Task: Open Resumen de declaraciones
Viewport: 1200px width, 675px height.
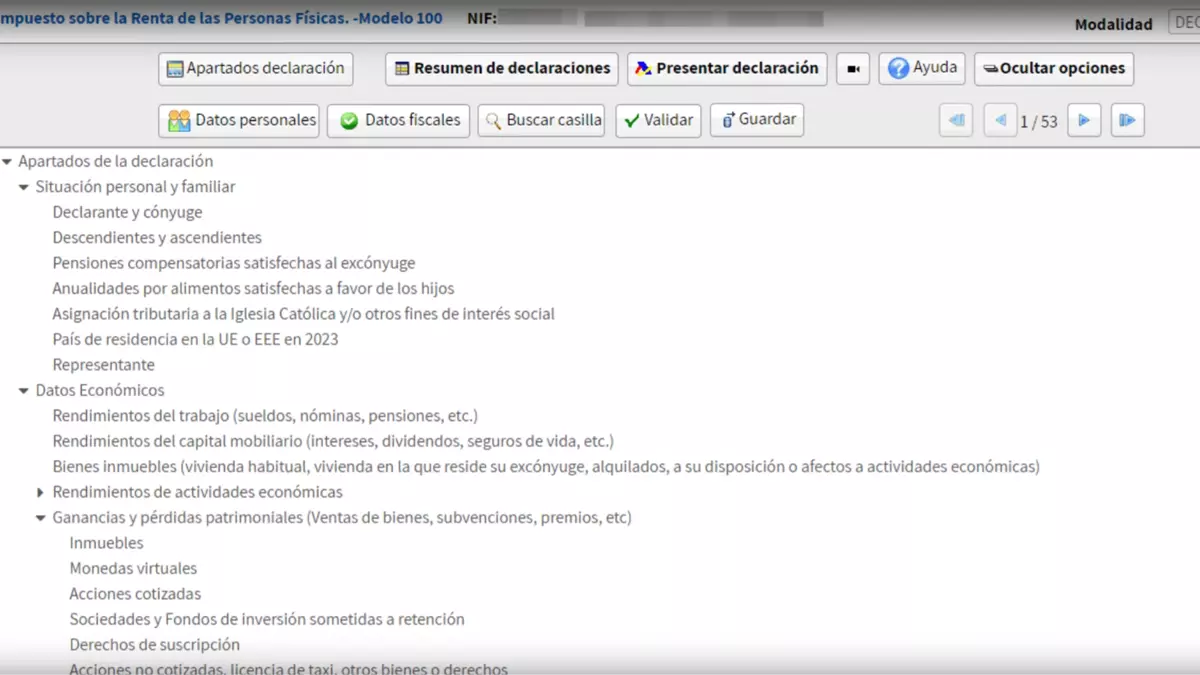Action: tap(502, 69)
